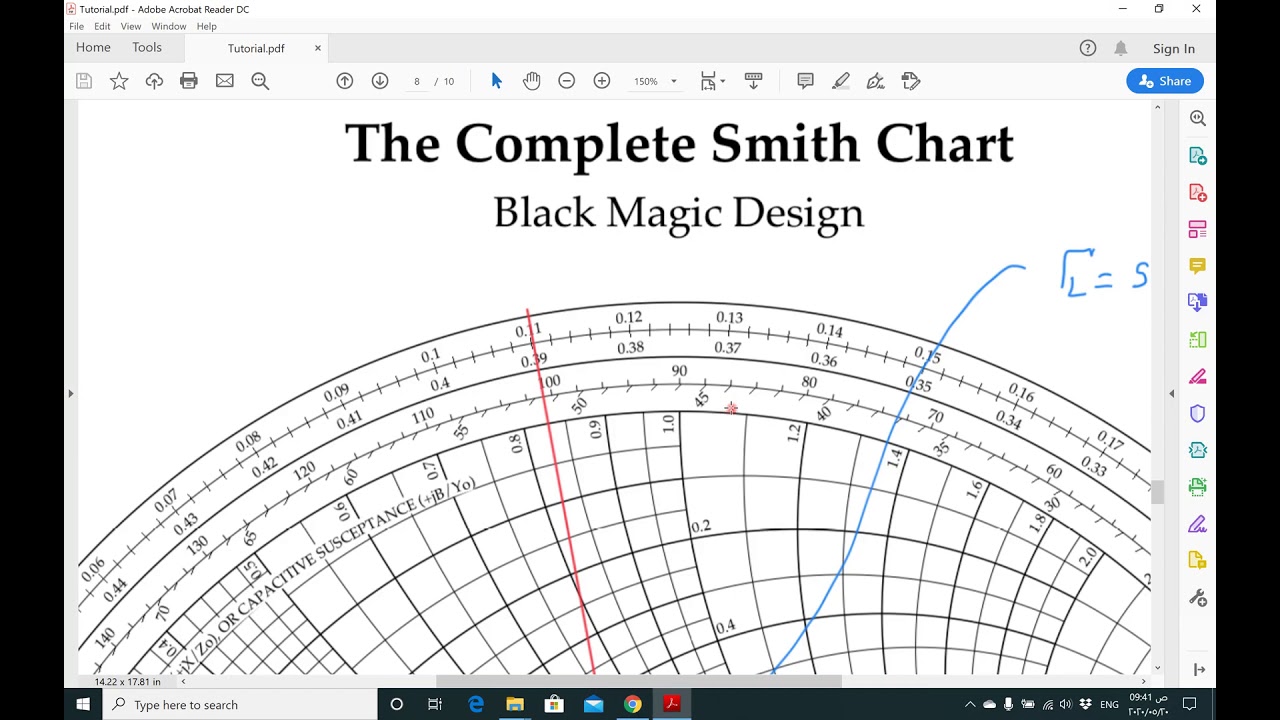1280x720 pixels.
Task: Go to next page arrow
Action: pos(380,81)
